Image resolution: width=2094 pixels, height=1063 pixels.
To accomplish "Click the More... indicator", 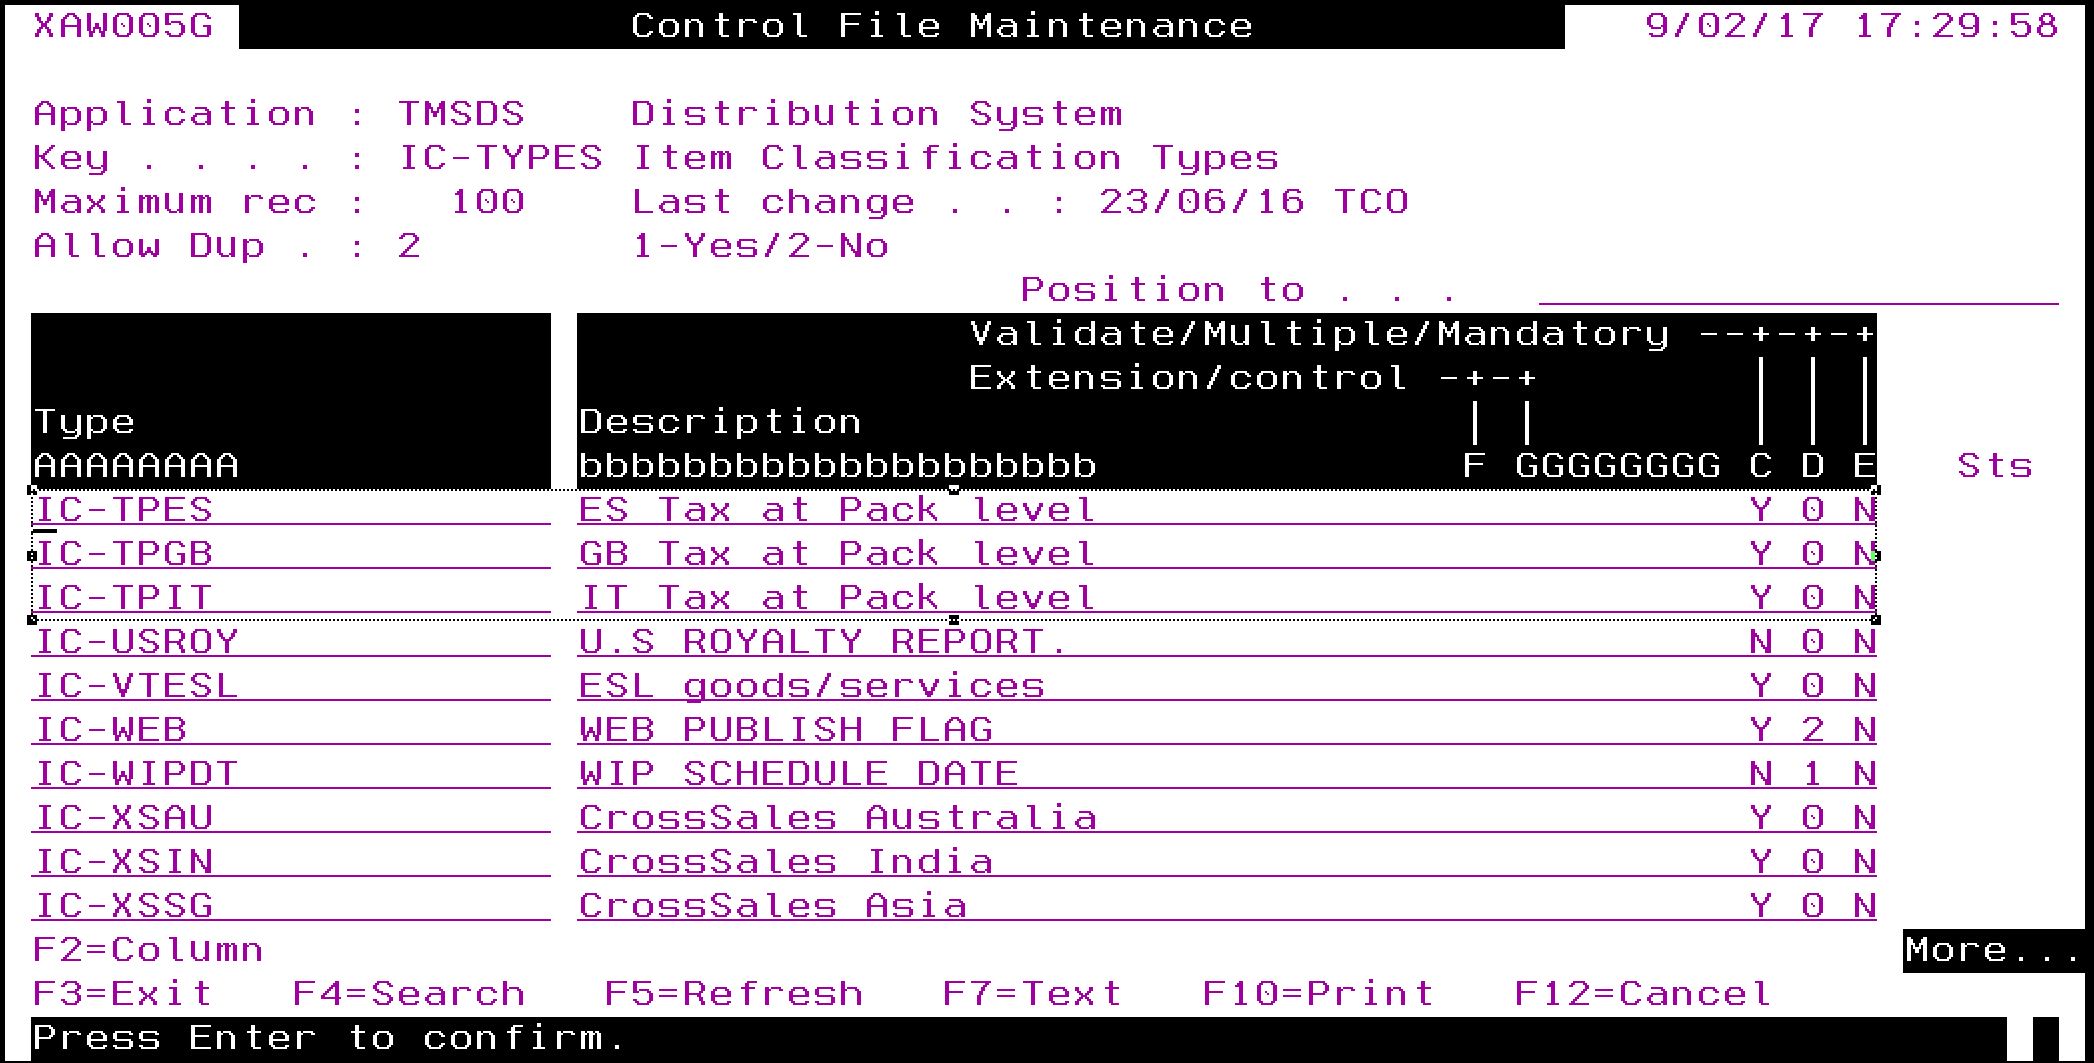I will (x=1993, y=949).
